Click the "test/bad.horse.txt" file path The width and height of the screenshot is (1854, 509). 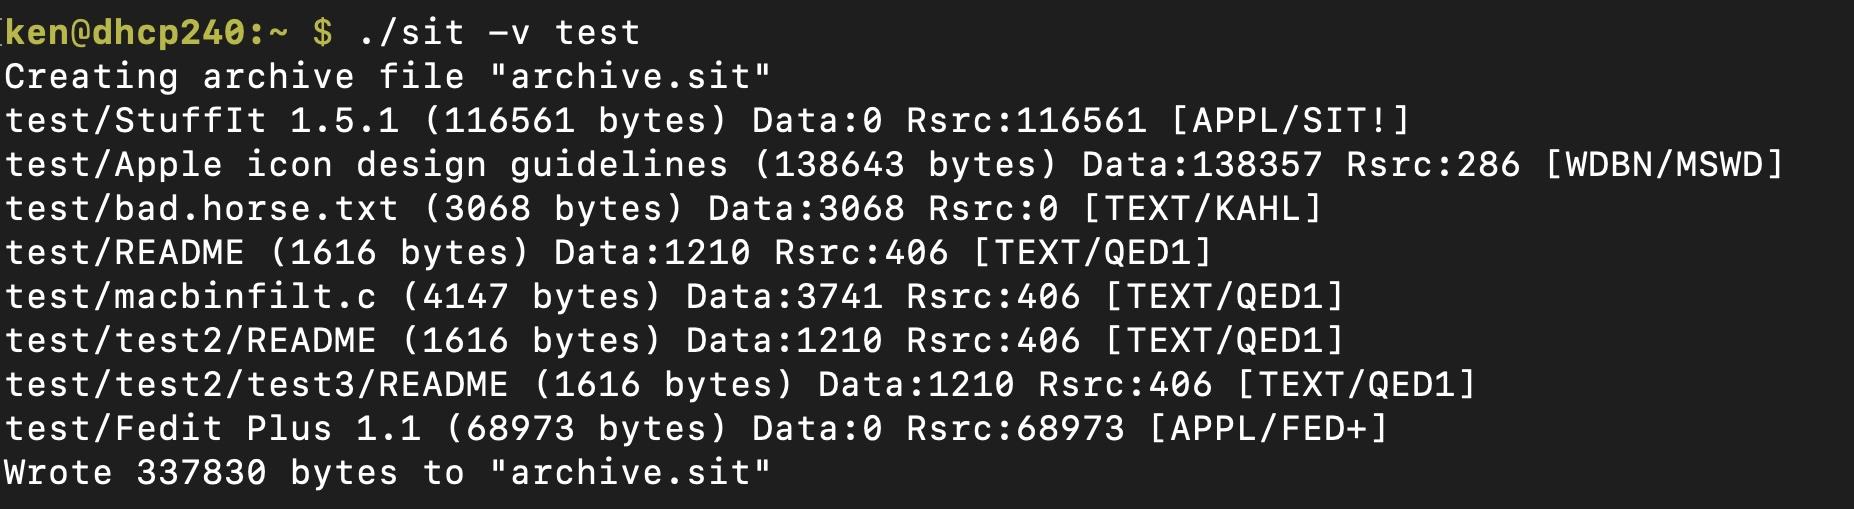coord(202,209)
